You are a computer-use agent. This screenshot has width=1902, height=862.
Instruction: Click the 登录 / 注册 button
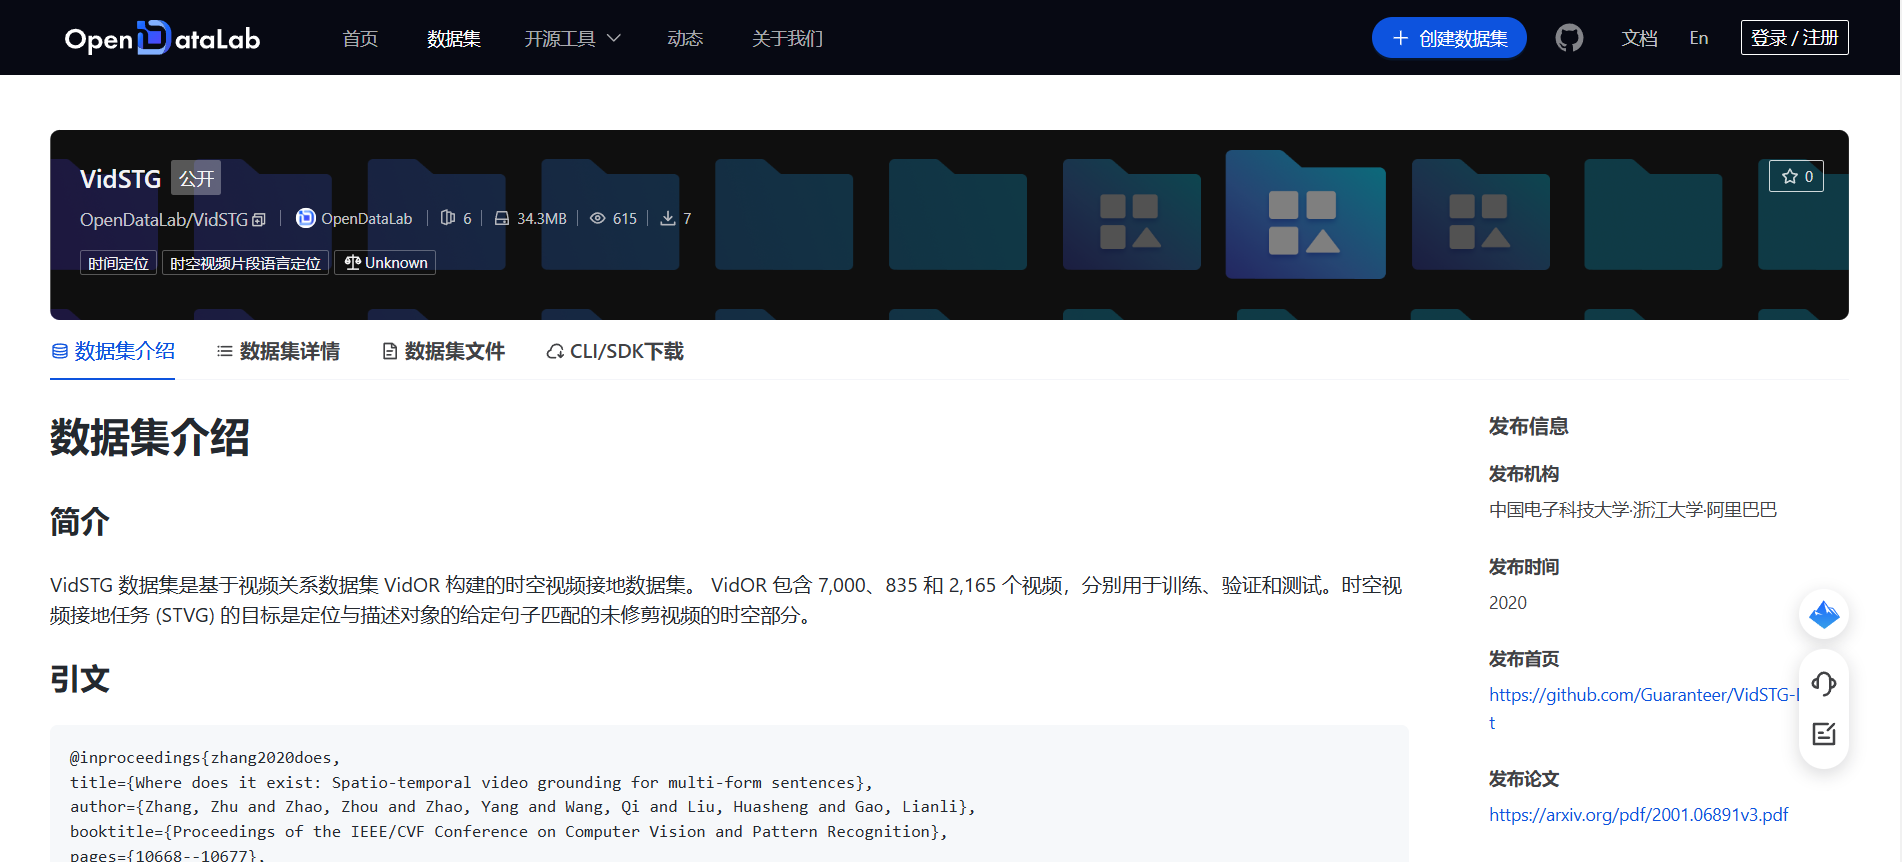click(1794, 38)
